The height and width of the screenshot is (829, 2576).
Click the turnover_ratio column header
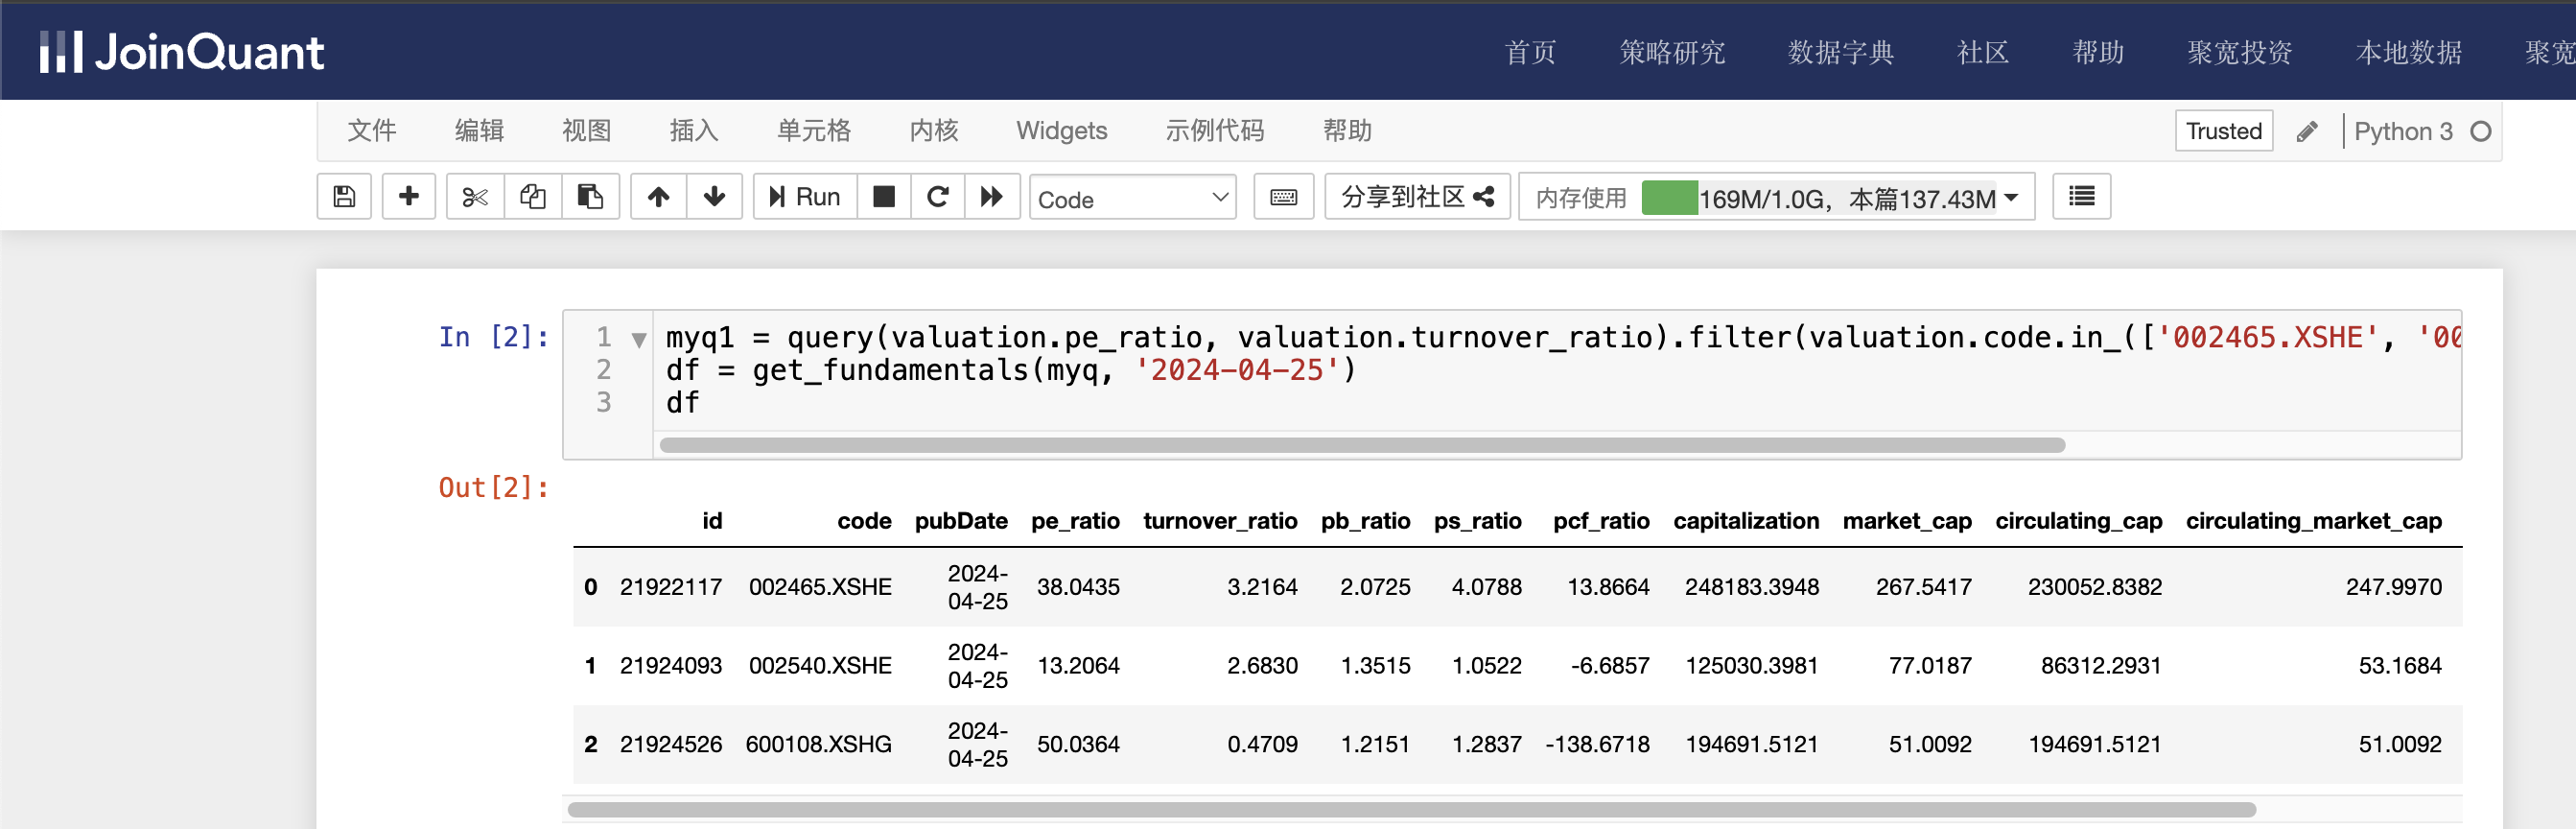pos(1220,521)
